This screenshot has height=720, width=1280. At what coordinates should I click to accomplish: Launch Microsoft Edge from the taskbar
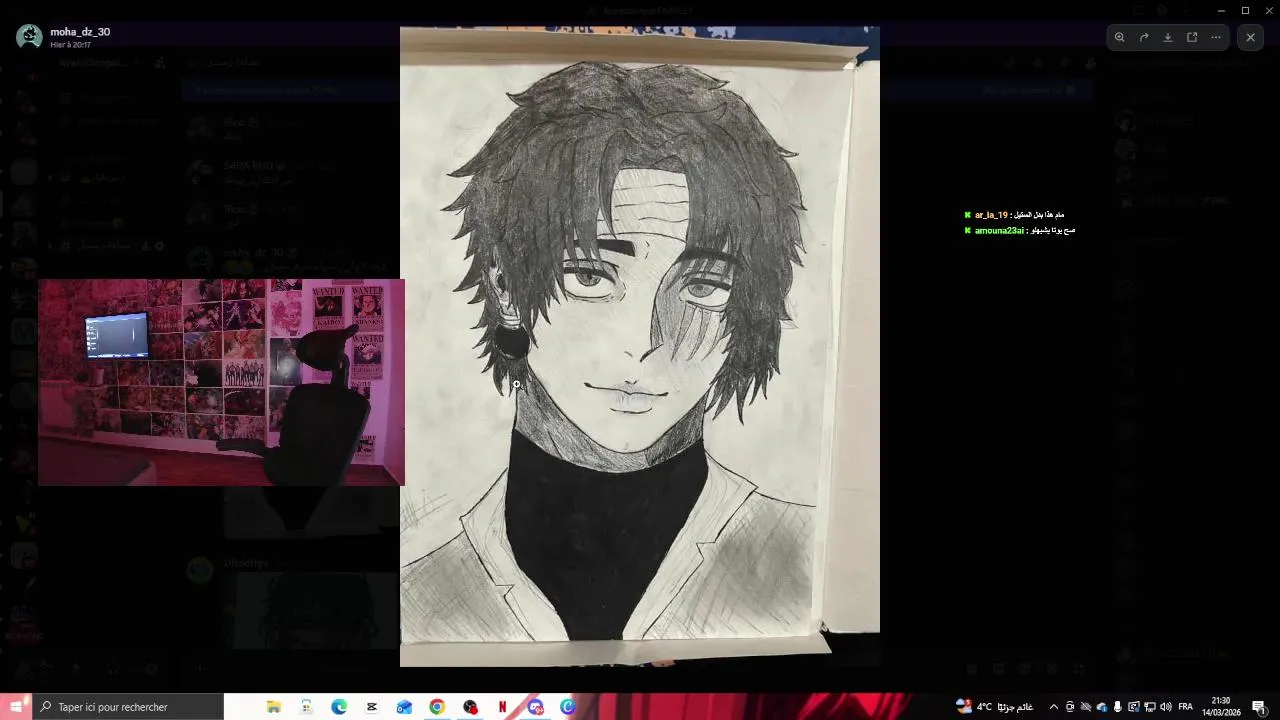[339, 707]
